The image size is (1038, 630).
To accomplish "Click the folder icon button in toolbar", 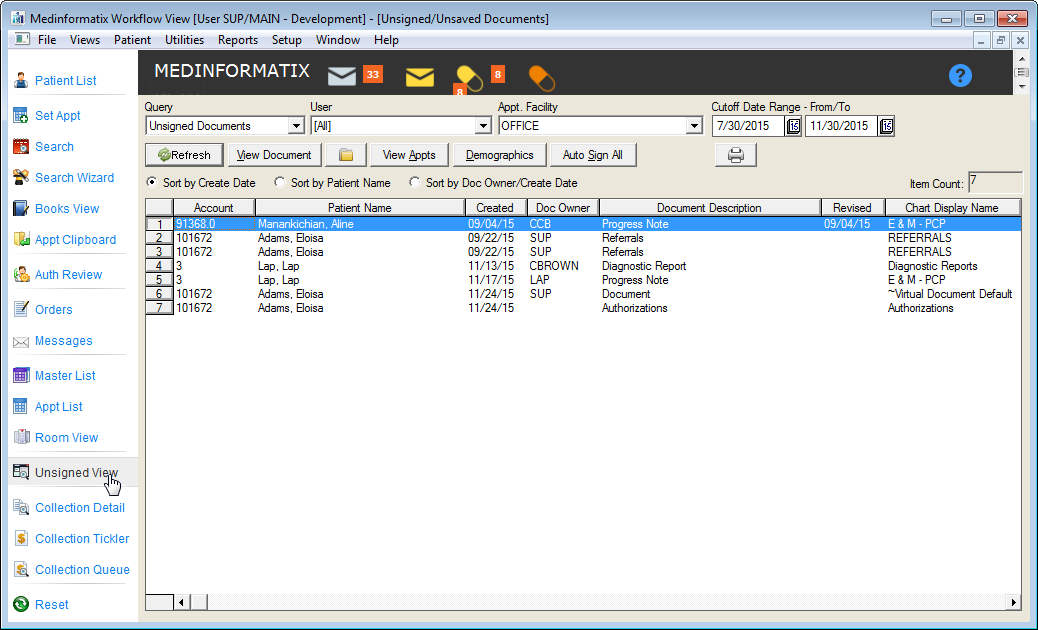I will [x=346, y=155].
